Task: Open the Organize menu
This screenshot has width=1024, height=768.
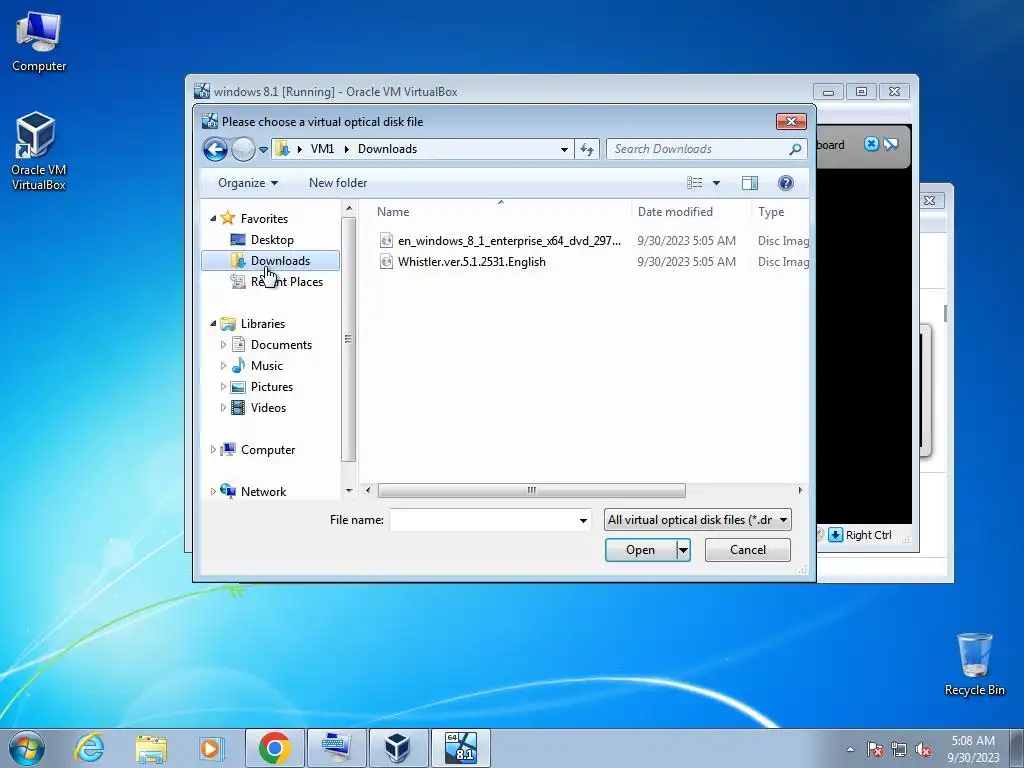Action: point(248,183)
